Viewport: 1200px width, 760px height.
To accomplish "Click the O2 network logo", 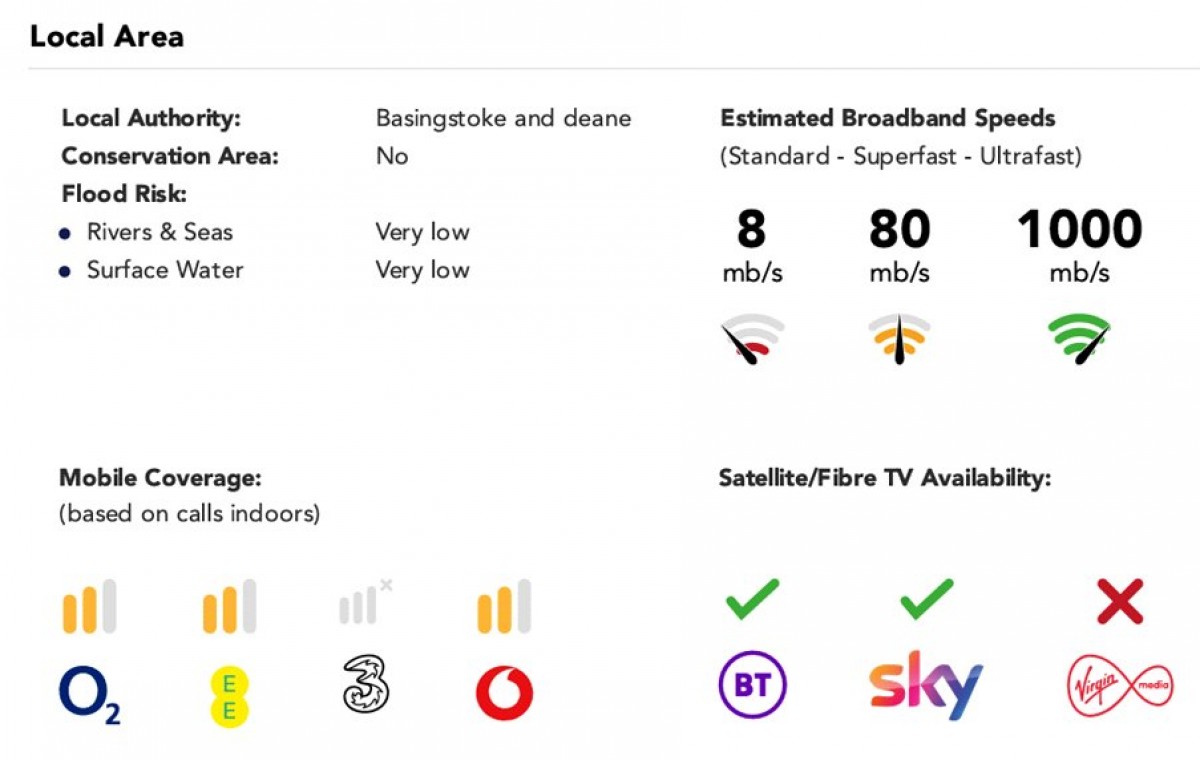I will pyautogui.click(x=89, y=693).
